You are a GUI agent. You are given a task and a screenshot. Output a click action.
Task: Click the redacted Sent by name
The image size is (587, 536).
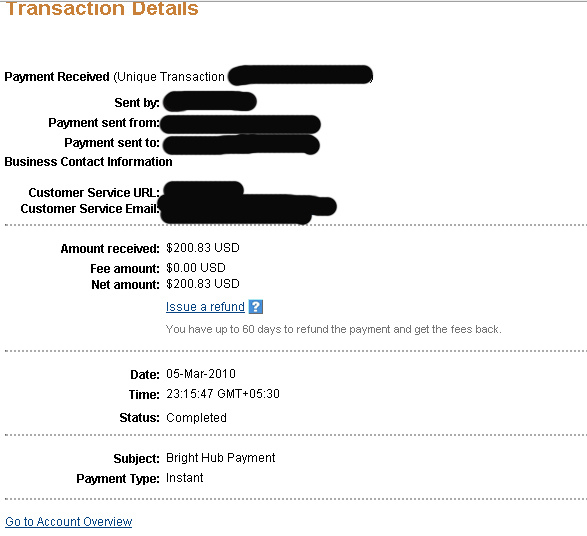pyautogui.click(x=210, y=101)
